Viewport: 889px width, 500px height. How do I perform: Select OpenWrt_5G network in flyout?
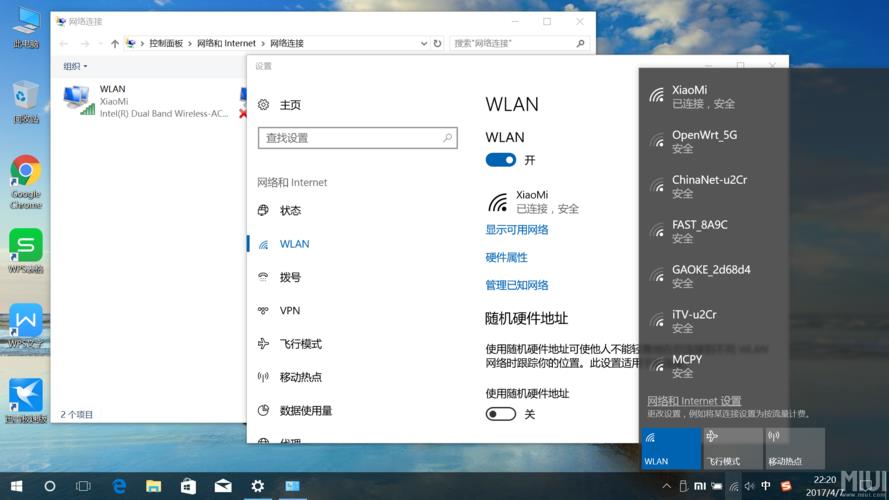click(714, 141)
